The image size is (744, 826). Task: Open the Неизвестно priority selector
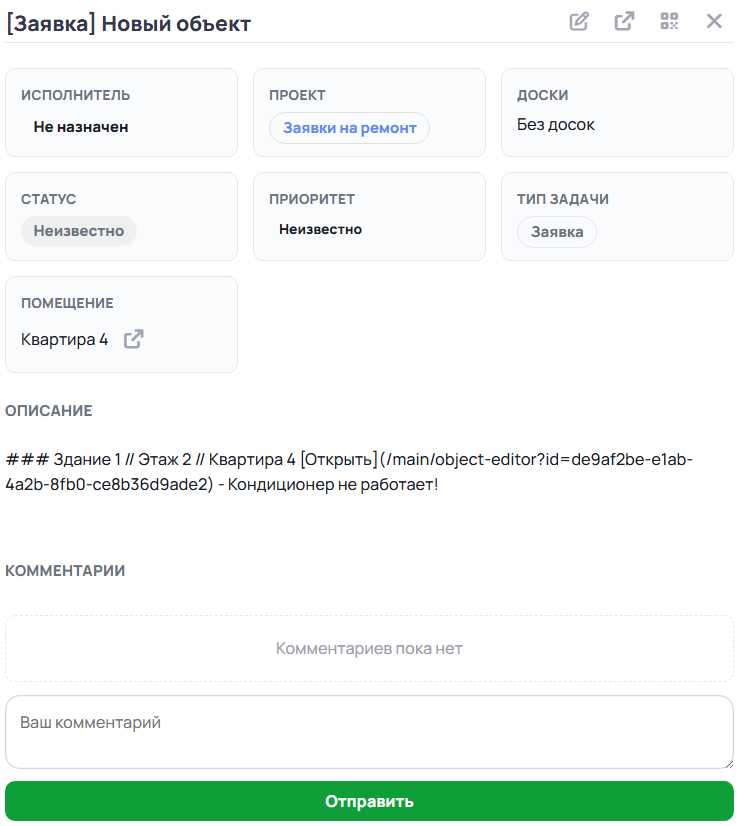coord(320,229)
